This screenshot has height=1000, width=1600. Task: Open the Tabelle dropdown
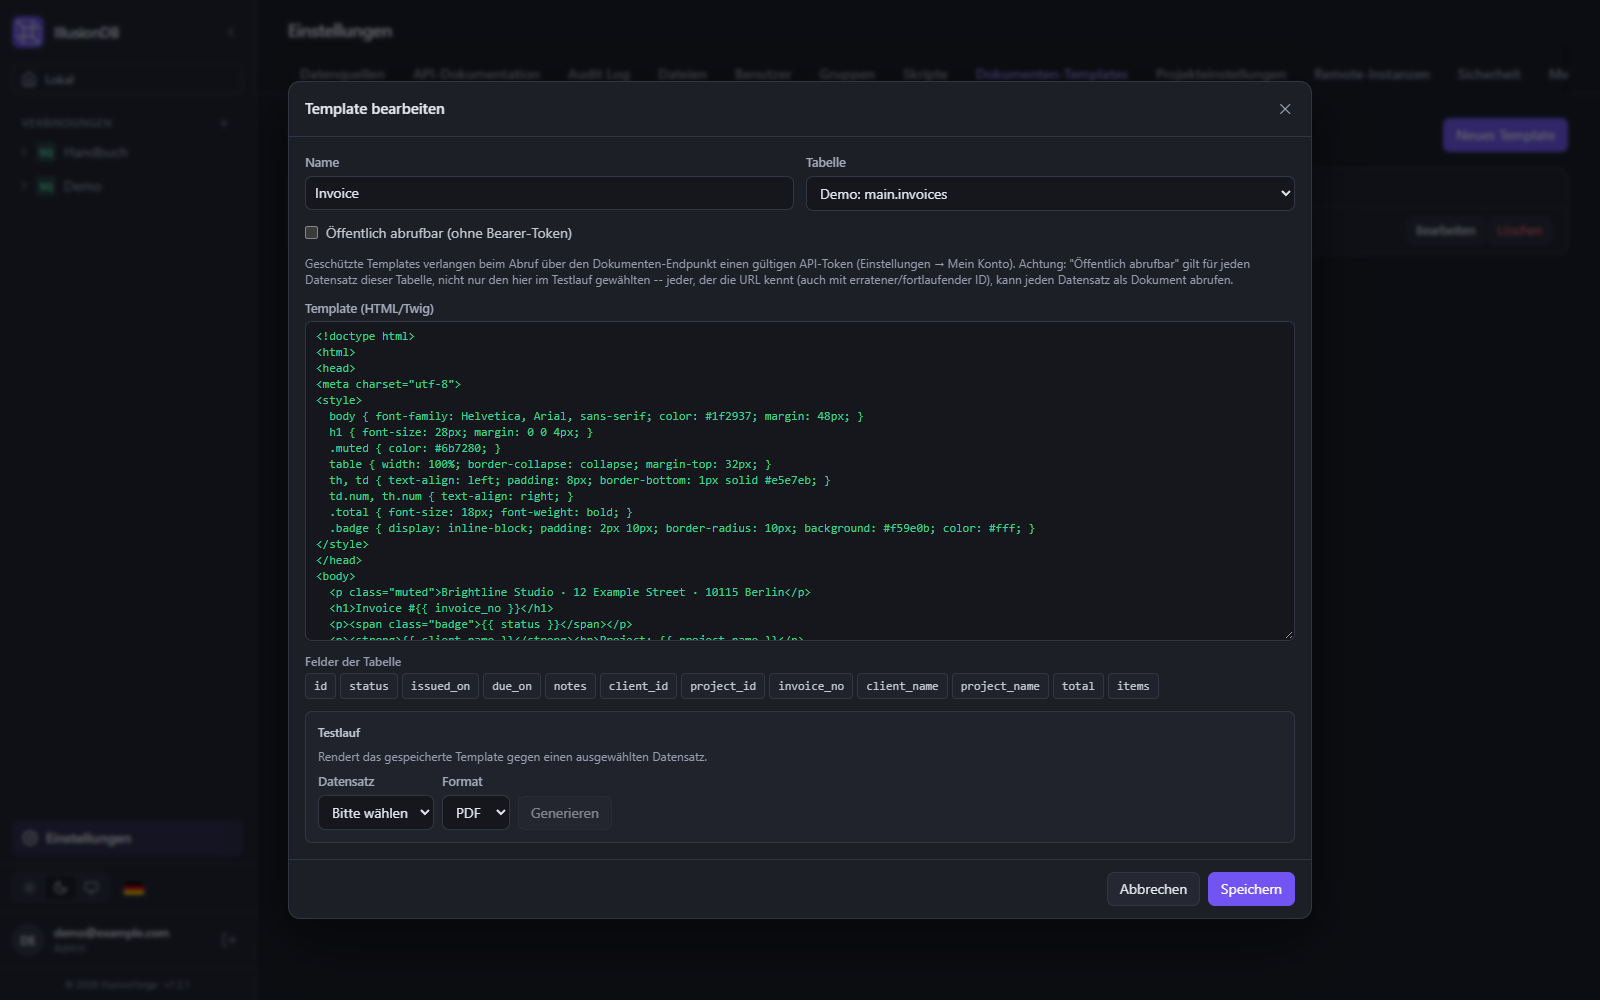coord(1050,194)
